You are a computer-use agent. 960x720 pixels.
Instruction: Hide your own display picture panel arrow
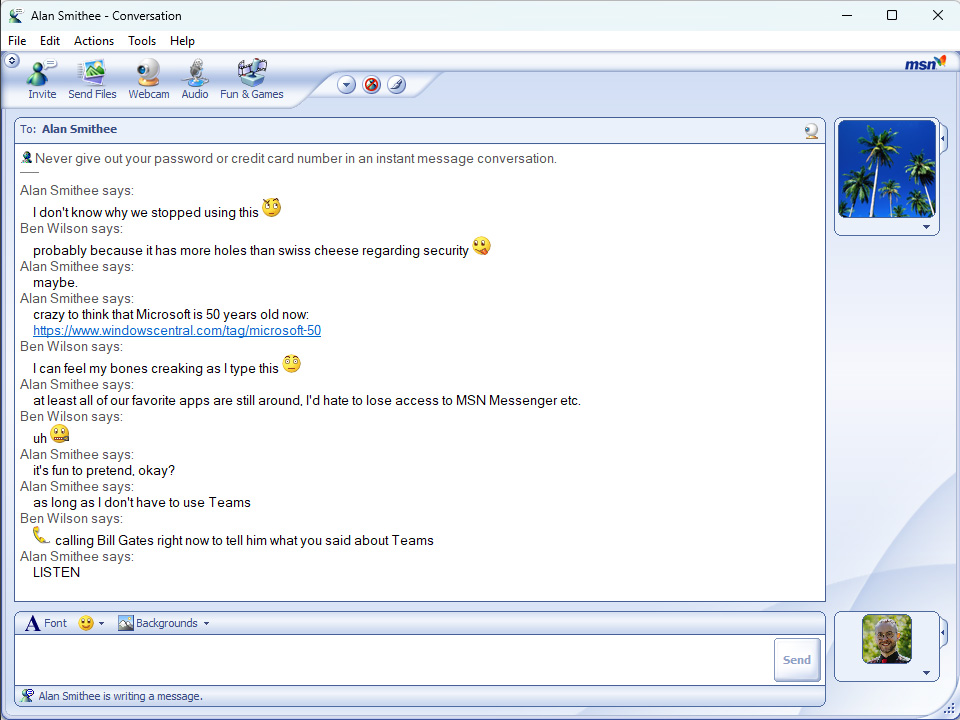tap(943, 632)
